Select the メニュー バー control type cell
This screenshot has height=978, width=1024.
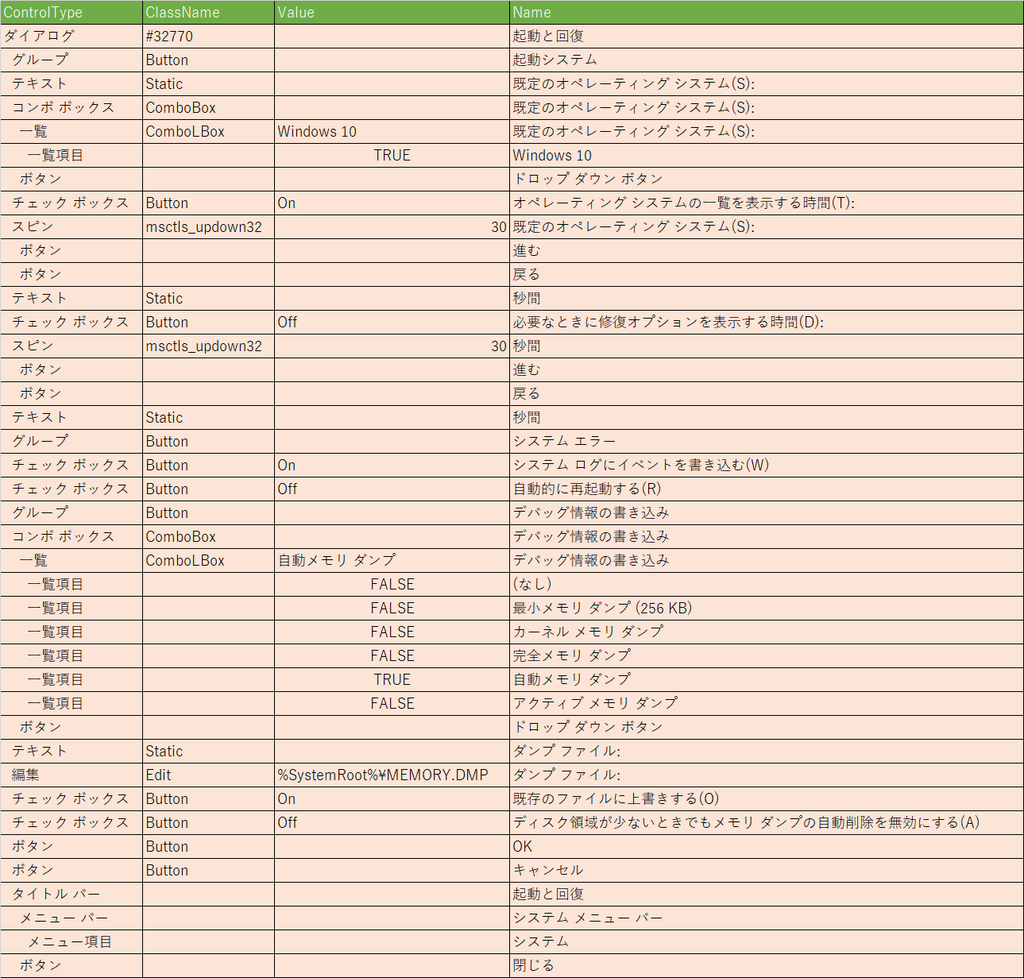coord(71,918)
